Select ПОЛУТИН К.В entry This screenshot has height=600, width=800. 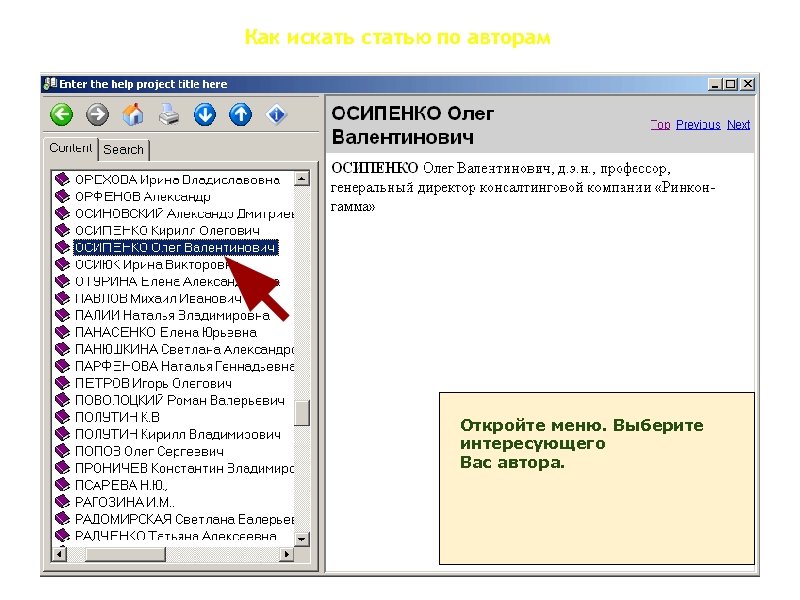117,417
